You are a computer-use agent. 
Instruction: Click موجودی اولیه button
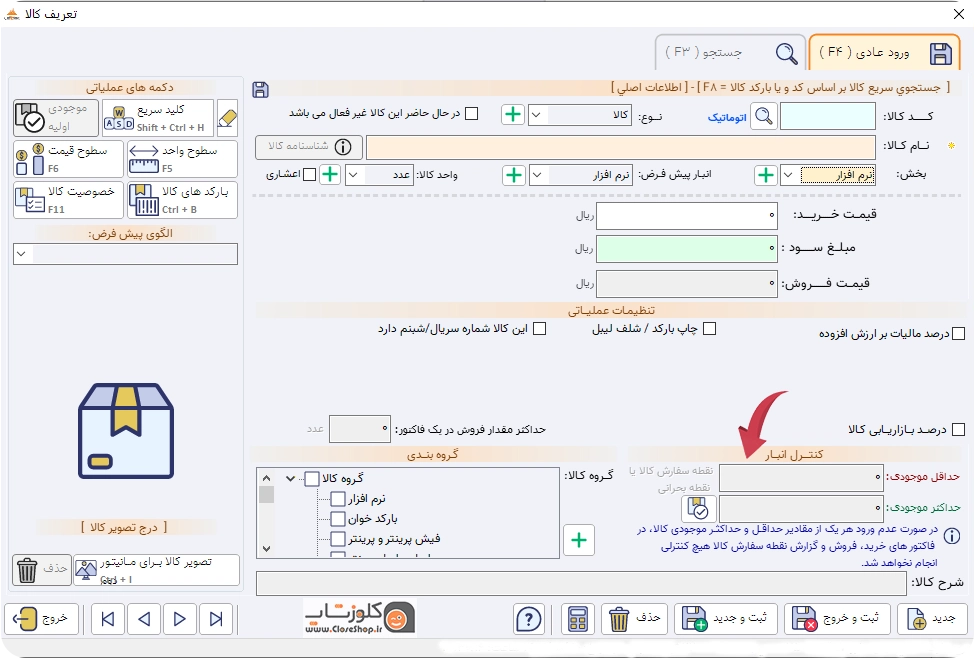click(56, 118)
